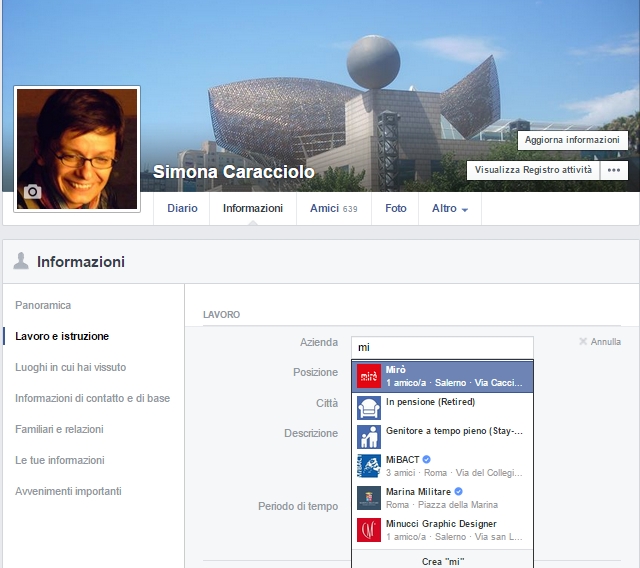The image size is (640, 568).
Task: Click the Marina Militare verified badge
Action: pos(458,491)
